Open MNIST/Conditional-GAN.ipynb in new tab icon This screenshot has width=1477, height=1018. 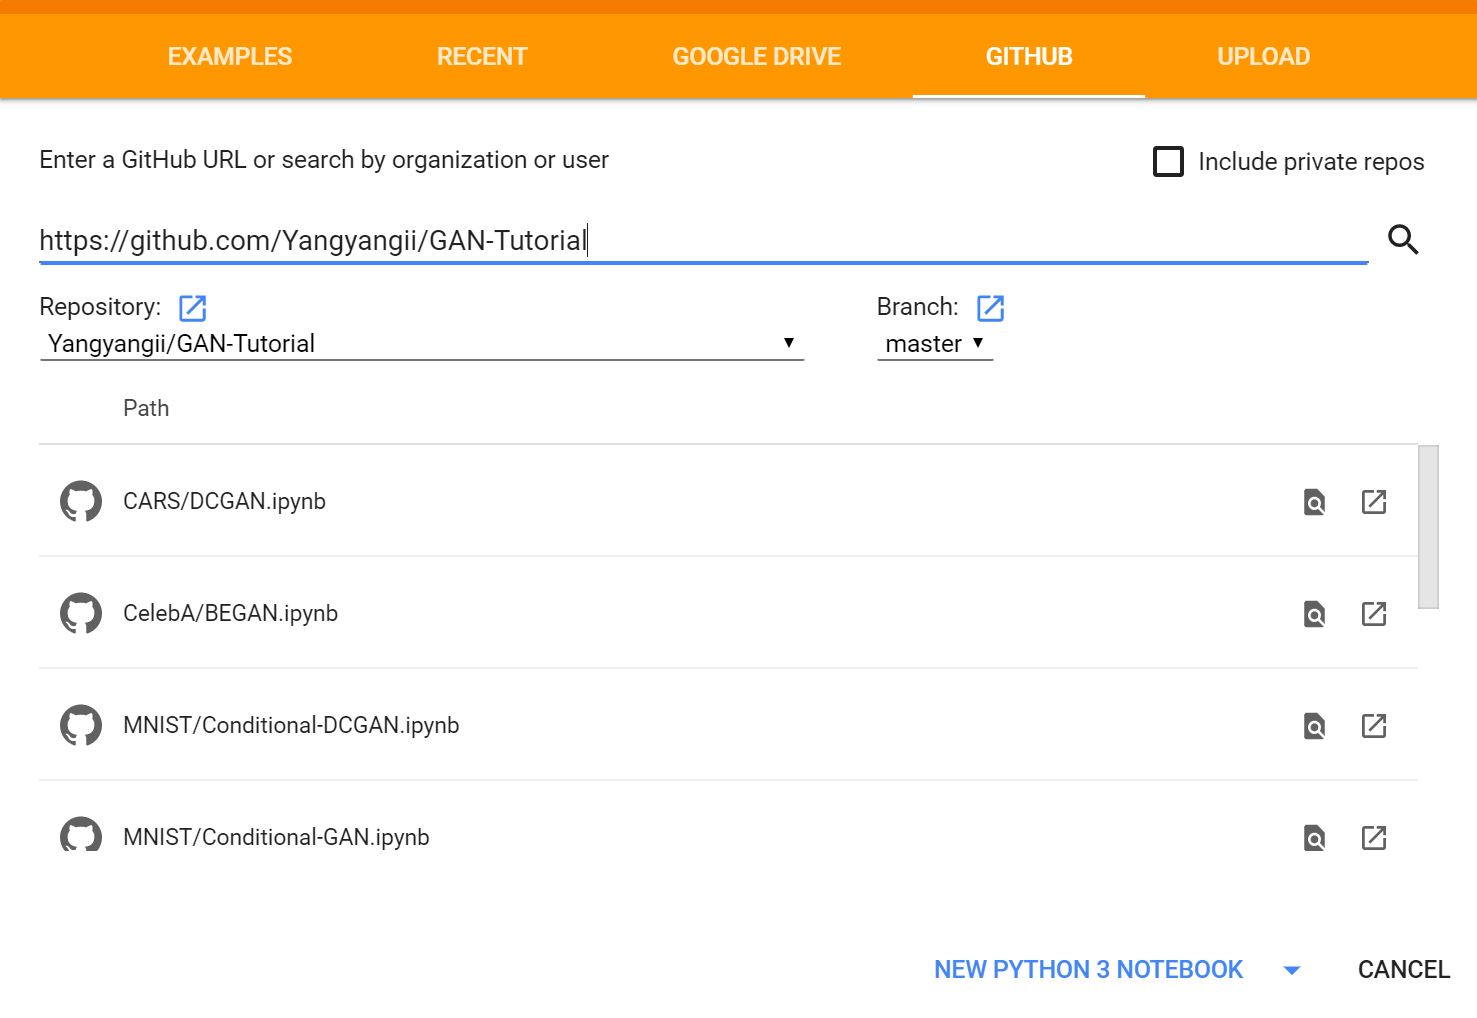click(x=1374, y=838)
